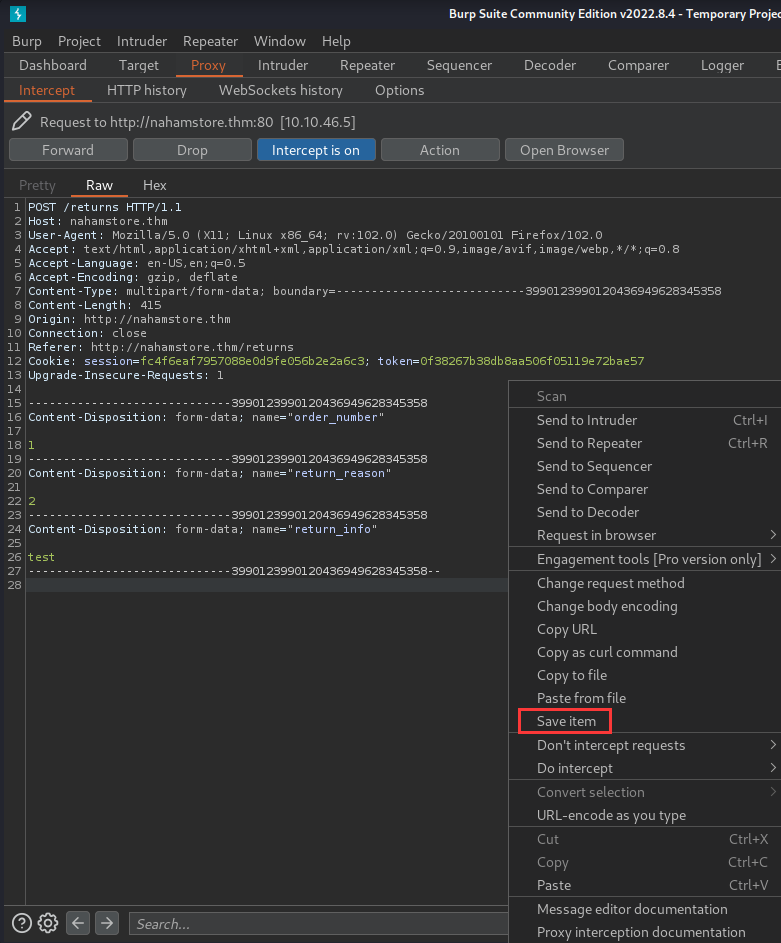The image size is (781, 943).
Task: Toggle the Intercept is on button
Action: pyautogui.click(x=316, y=150)
